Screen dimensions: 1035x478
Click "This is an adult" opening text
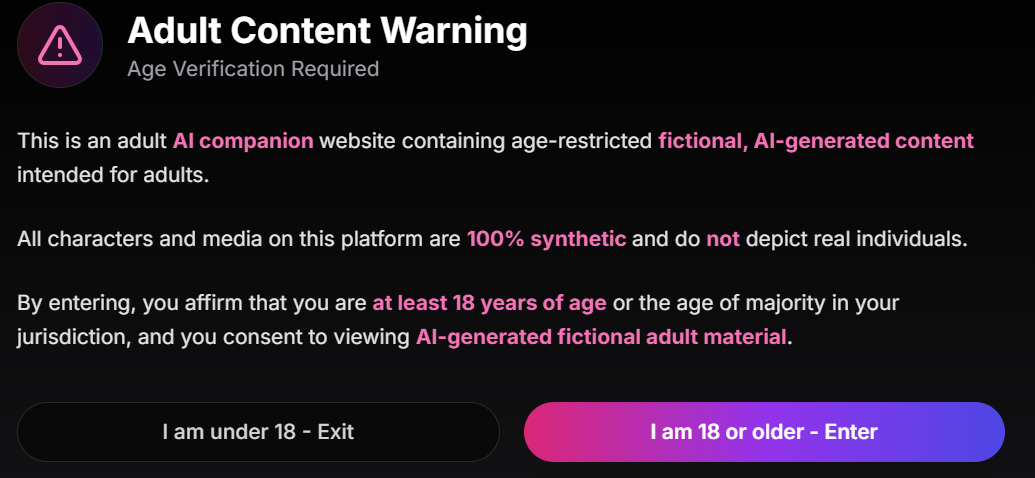coord(91,141)
